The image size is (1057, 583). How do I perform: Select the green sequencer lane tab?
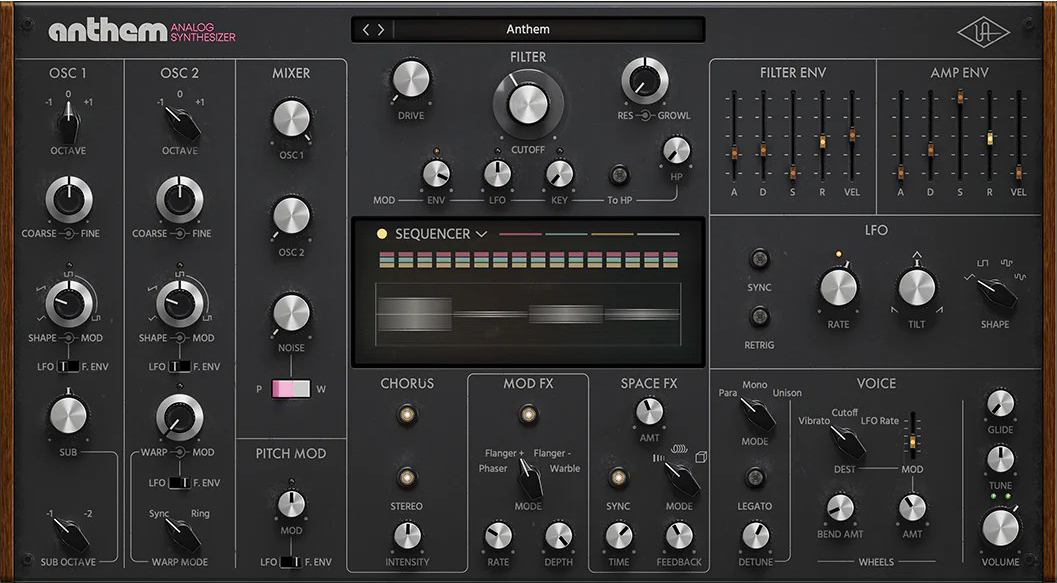tap(566, 235)
